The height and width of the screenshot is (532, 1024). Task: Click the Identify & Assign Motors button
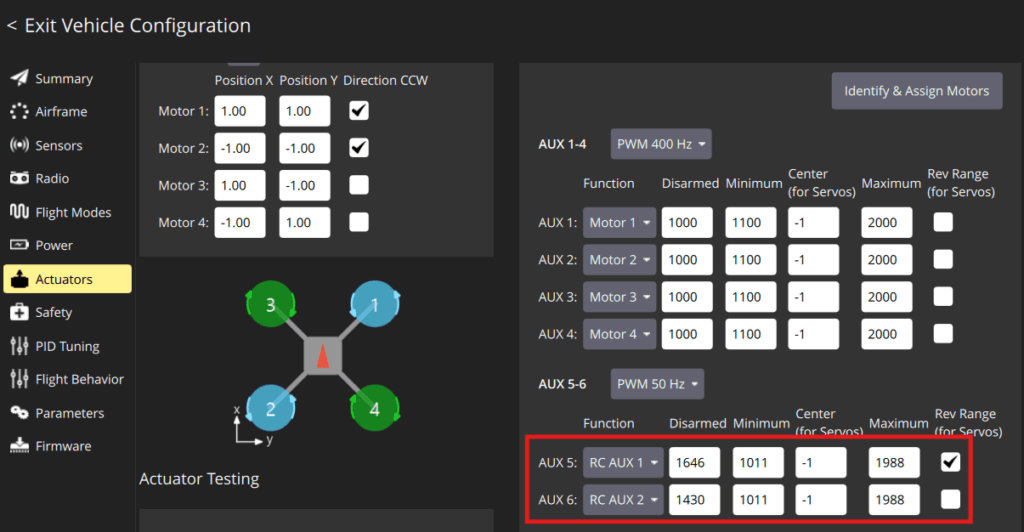coord(916,91)
